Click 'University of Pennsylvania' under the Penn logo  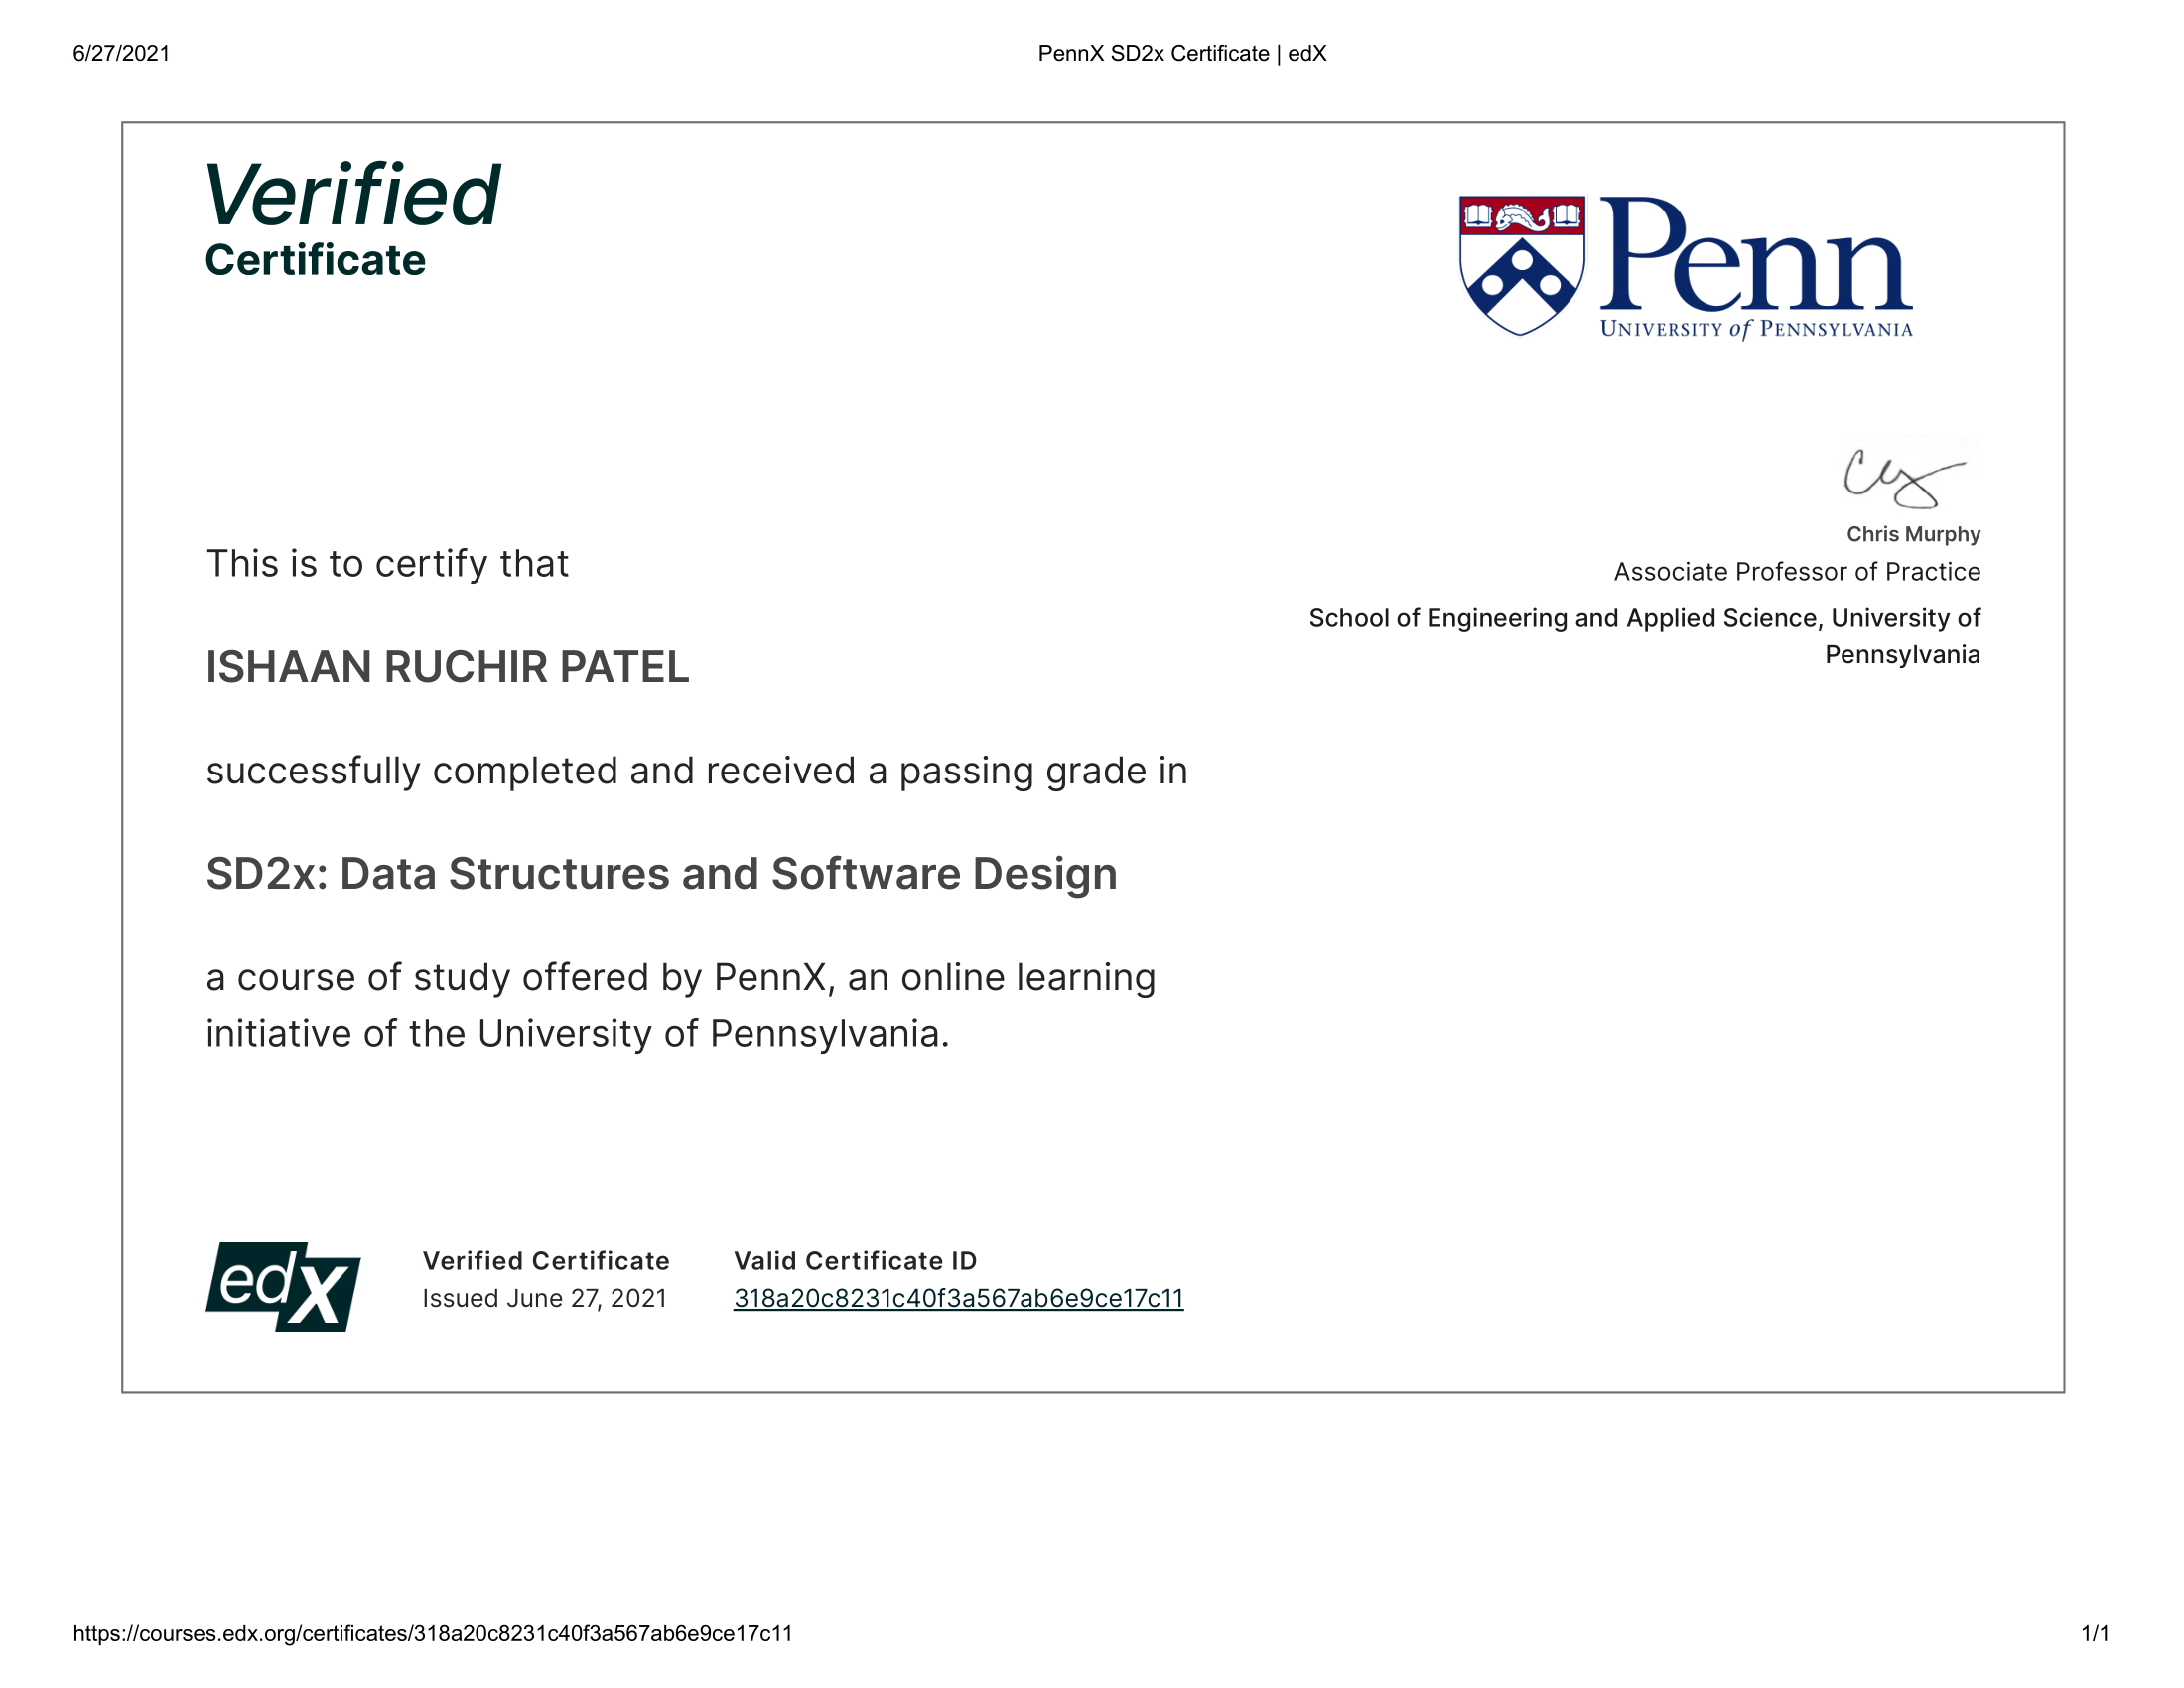coord(1756,328)
